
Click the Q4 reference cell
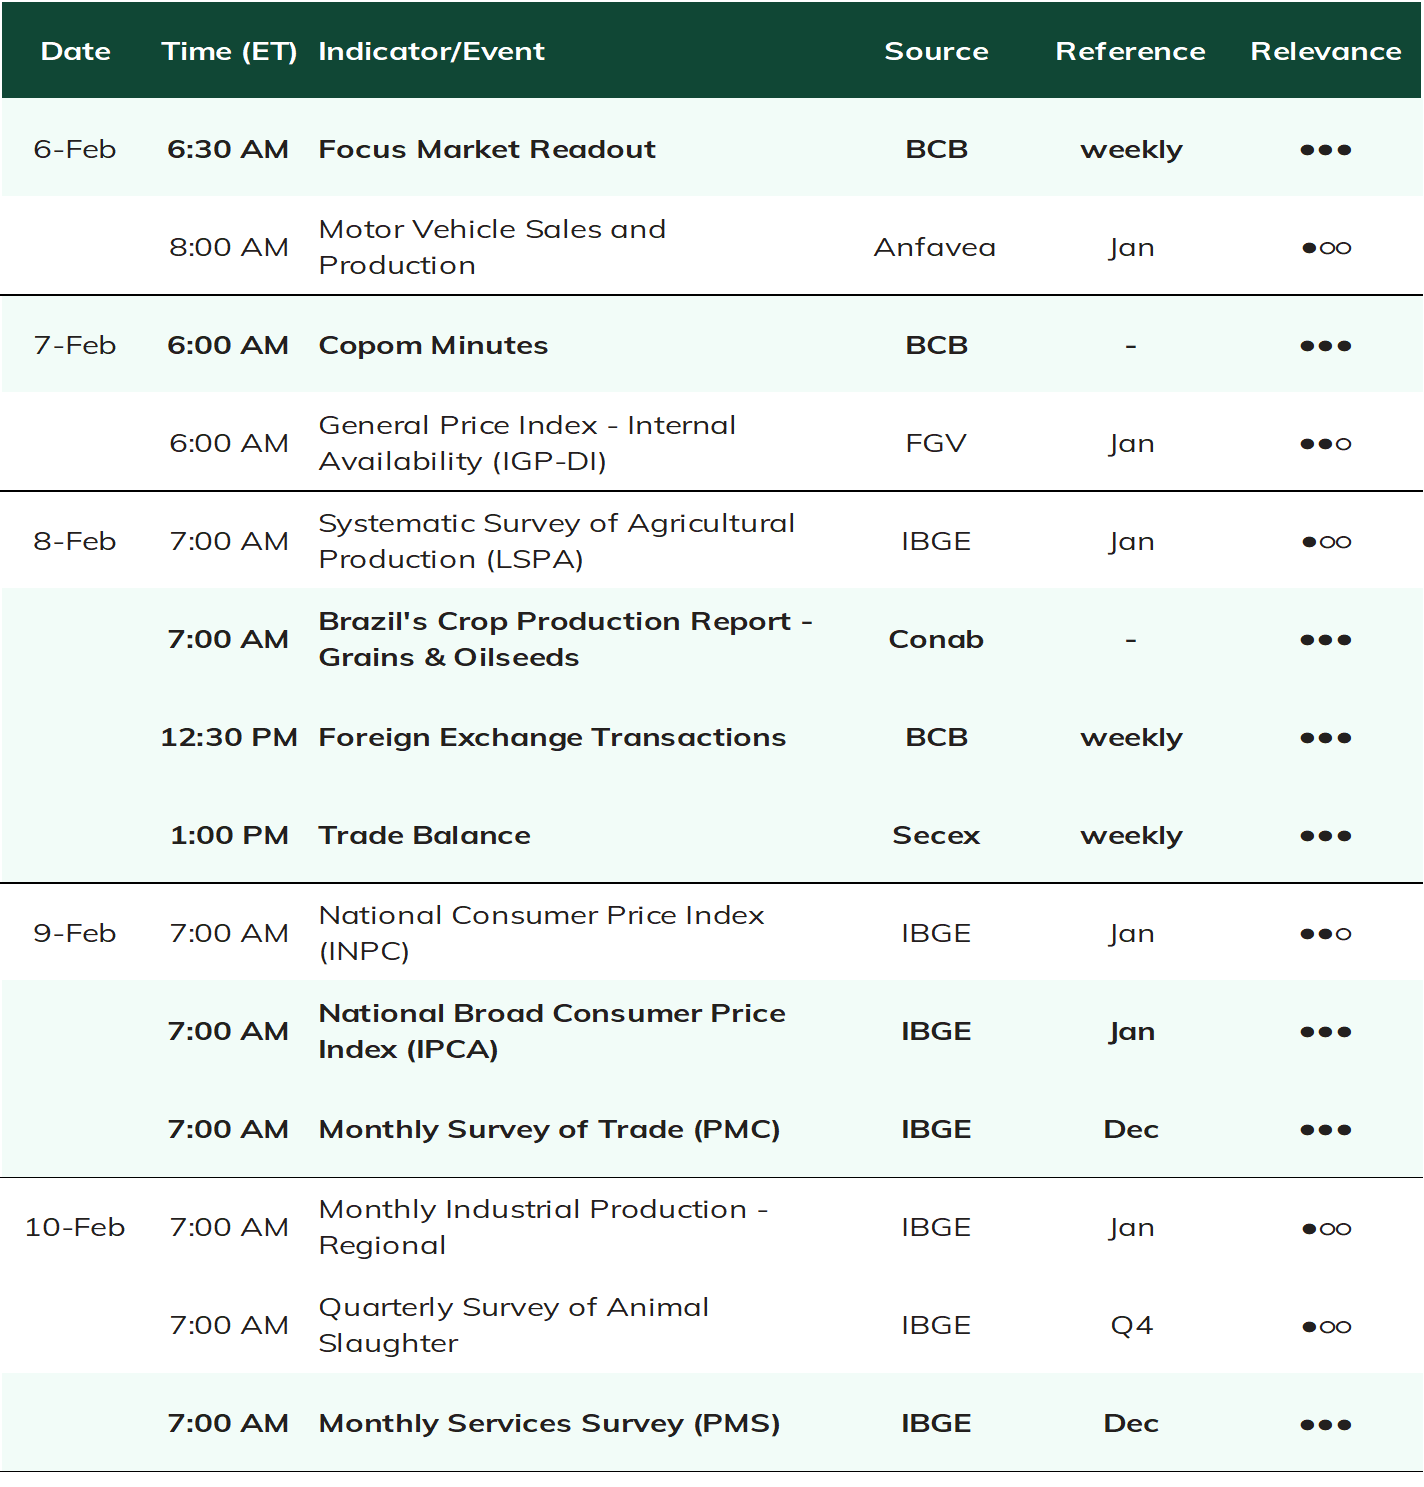[x=1131, y=1325]
